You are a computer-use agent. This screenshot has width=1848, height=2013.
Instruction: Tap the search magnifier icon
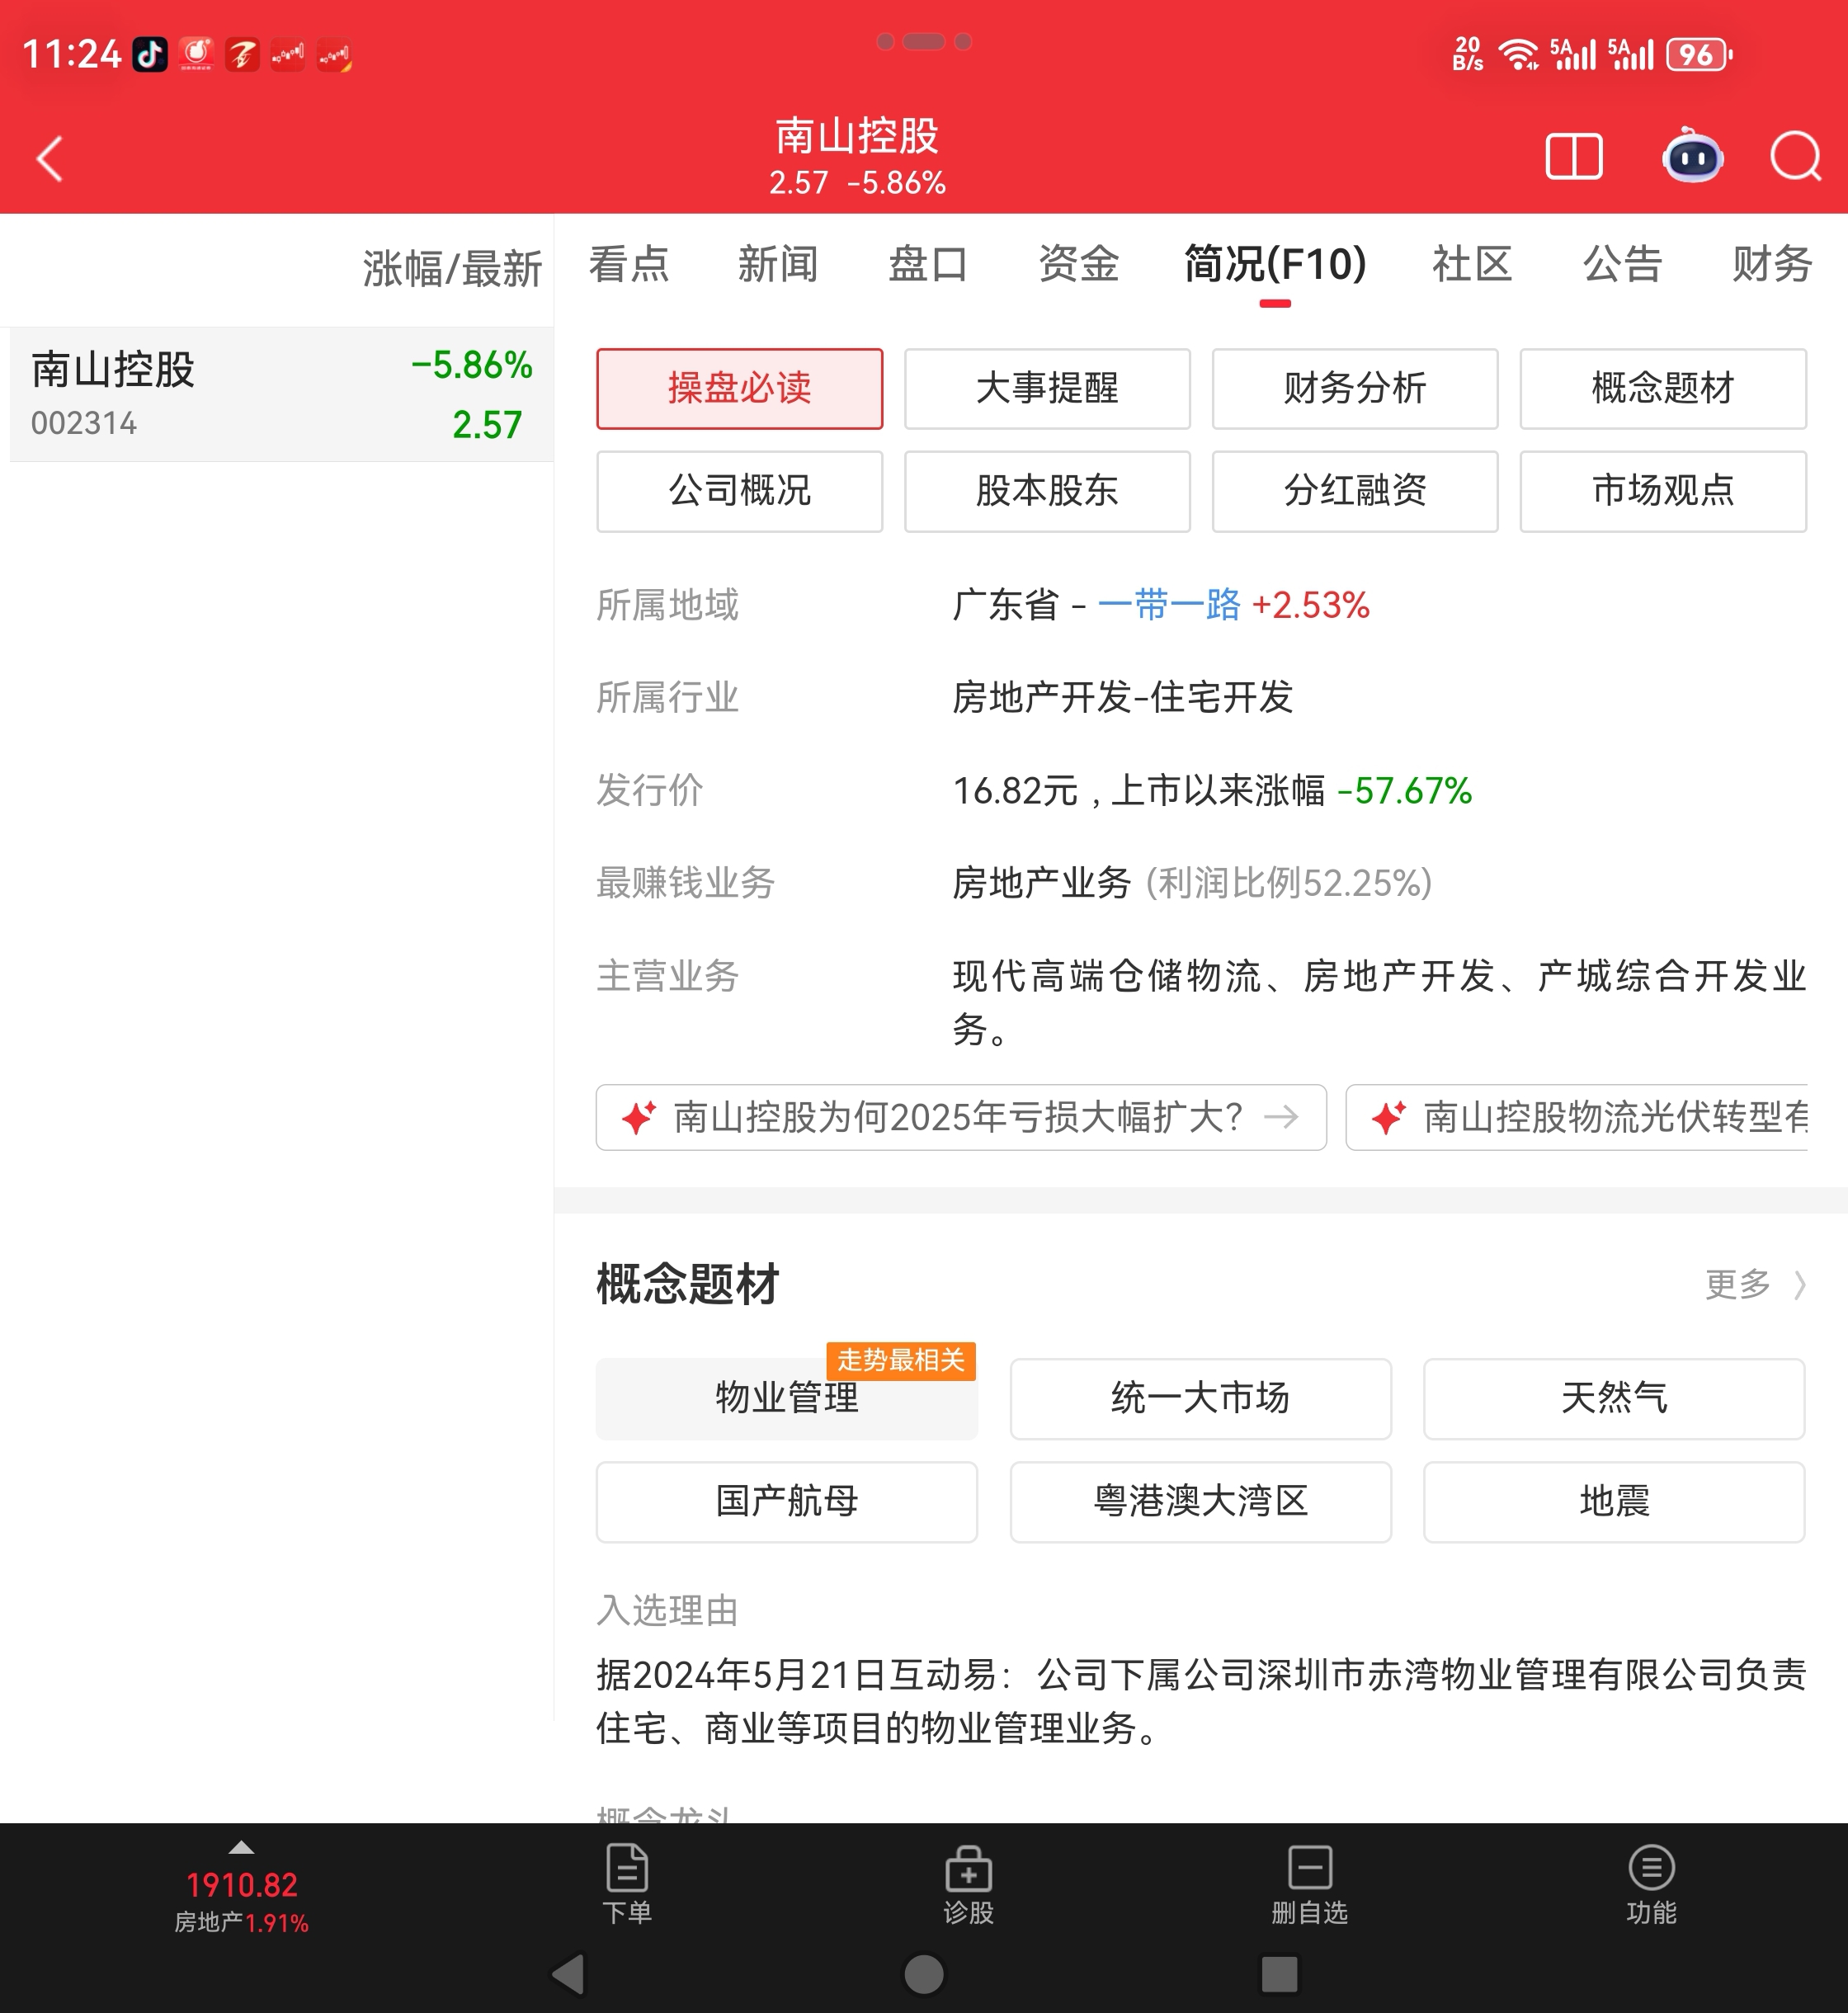[x=1795, y=157]
